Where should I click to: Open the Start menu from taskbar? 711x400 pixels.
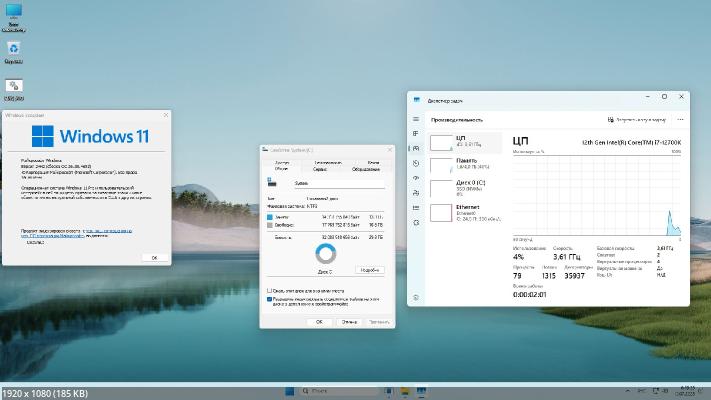[290, 391]
